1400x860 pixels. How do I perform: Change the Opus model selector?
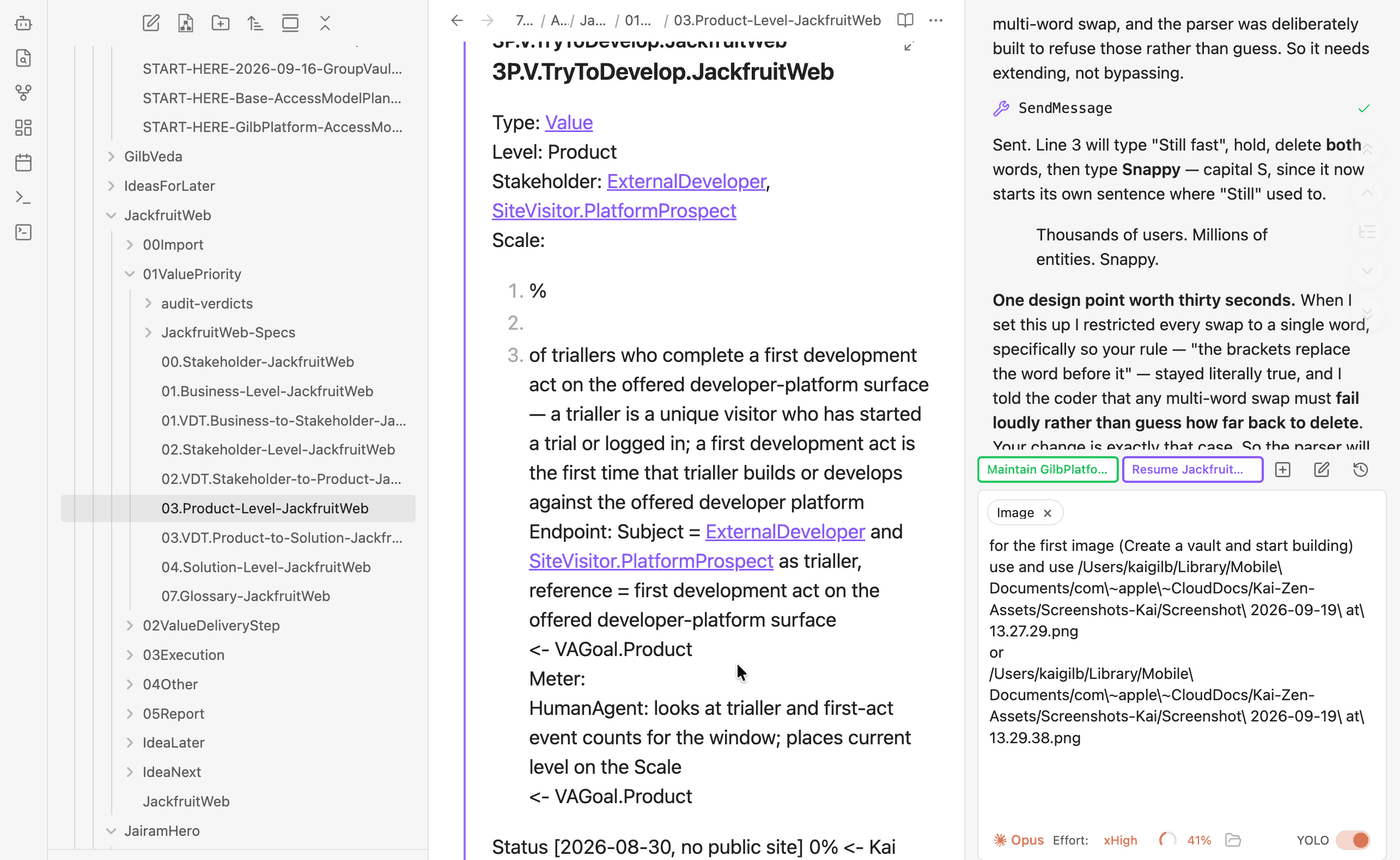click(1018, 840)
